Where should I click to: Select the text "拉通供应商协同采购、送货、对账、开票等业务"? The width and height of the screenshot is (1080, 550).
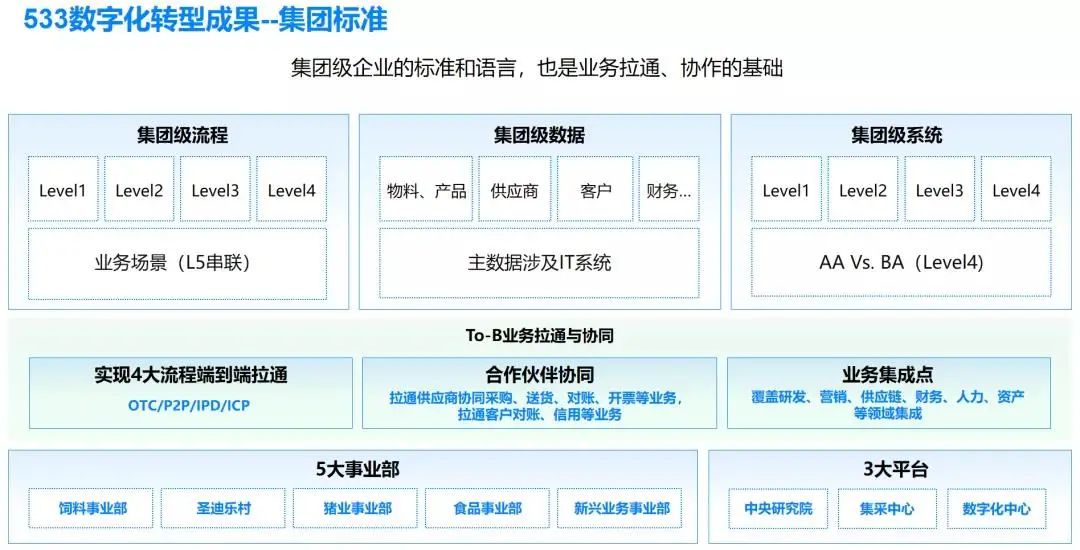[x=534, y=398]
